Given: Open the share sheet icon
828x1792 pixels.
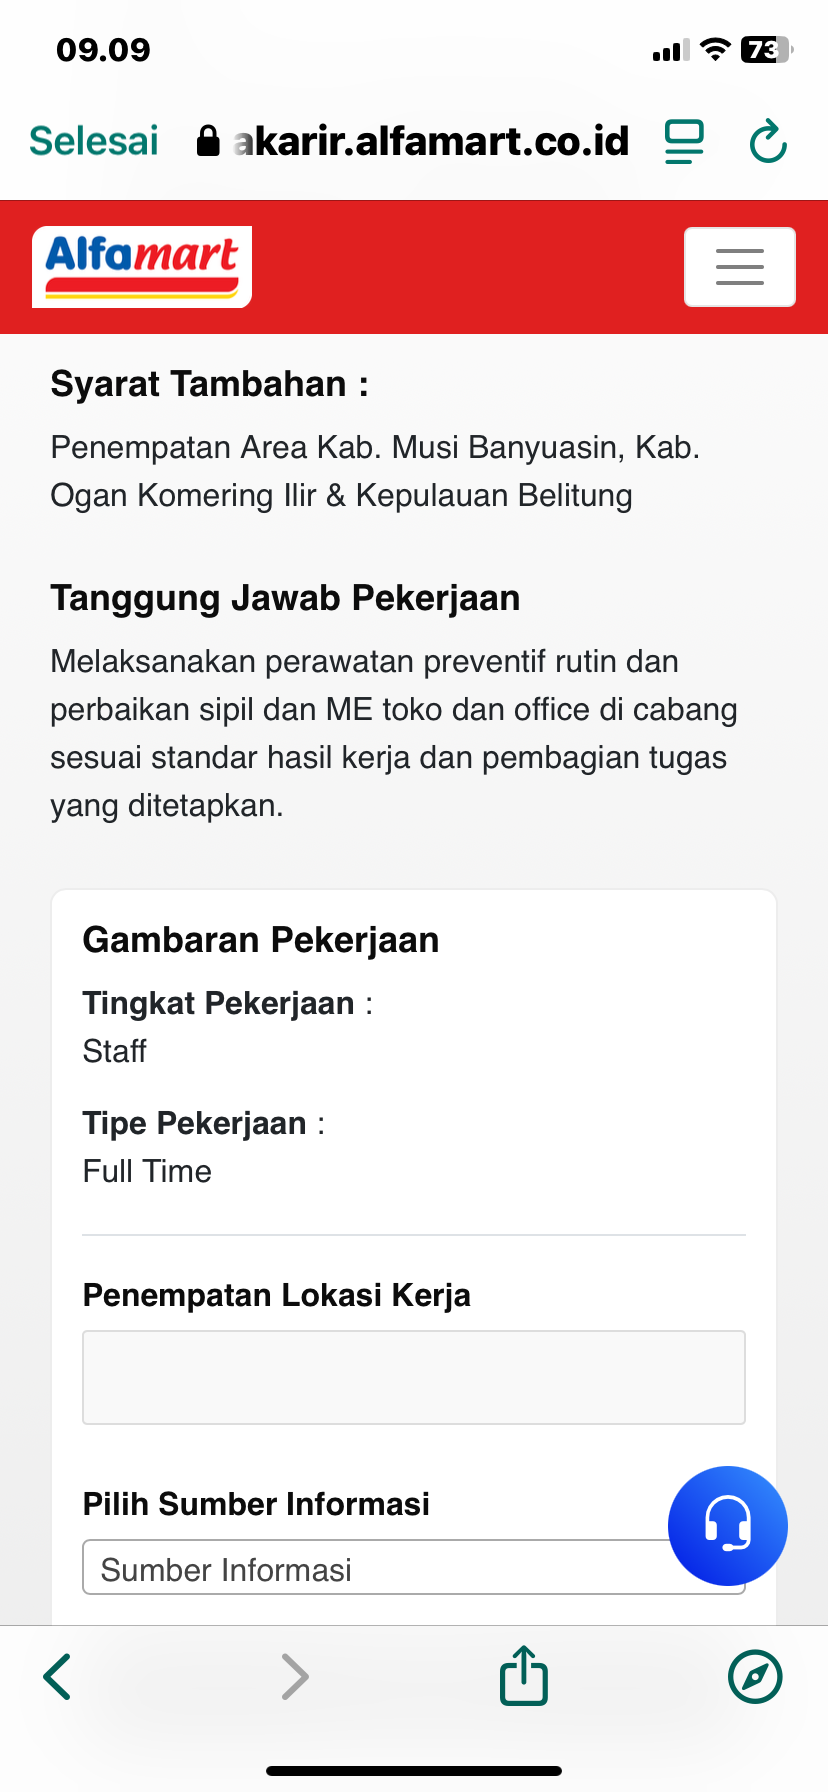Looking at the screenshot, I should click(524, 1675).
